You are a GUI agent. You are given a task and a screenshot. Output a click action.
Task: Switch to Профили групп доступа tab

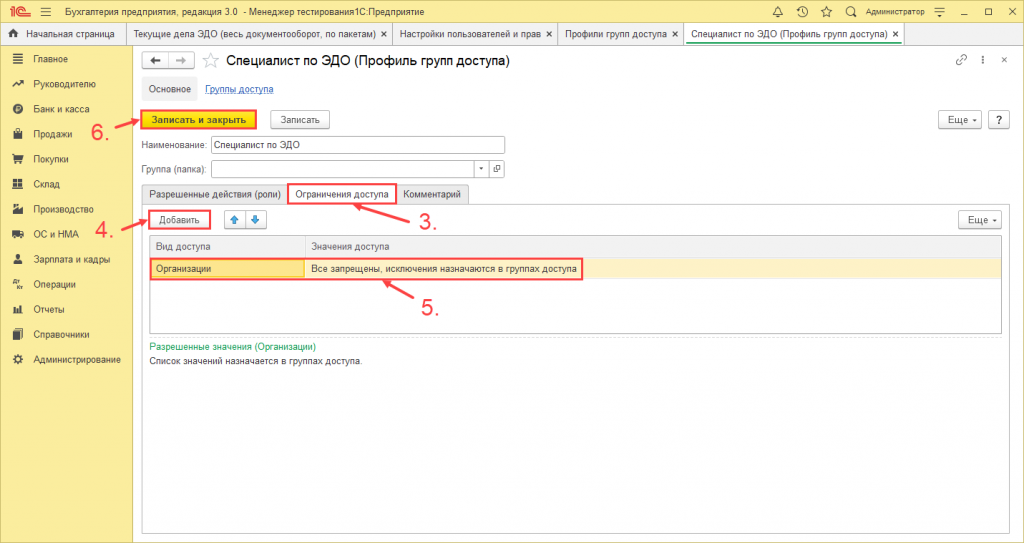click(x=616, y=34)
